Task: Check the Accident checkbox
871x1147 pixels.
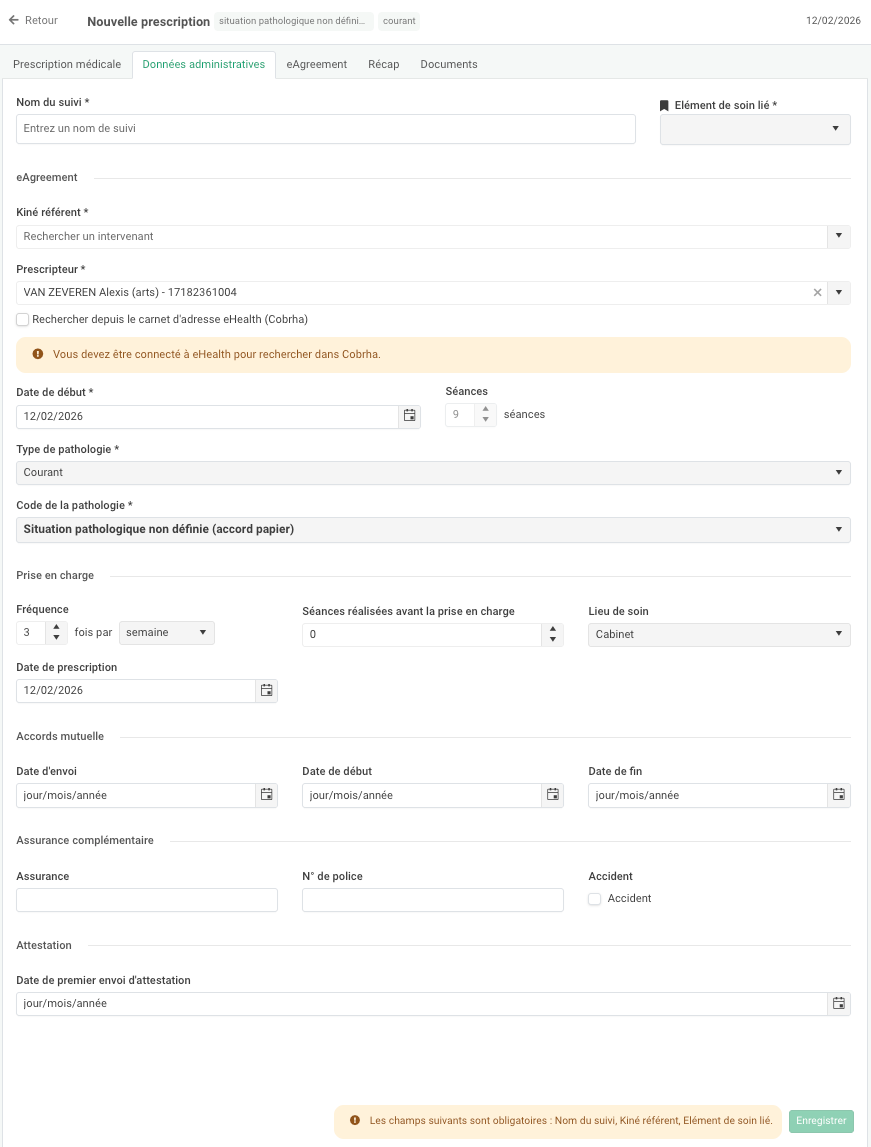Action: [x=595, y=899]
